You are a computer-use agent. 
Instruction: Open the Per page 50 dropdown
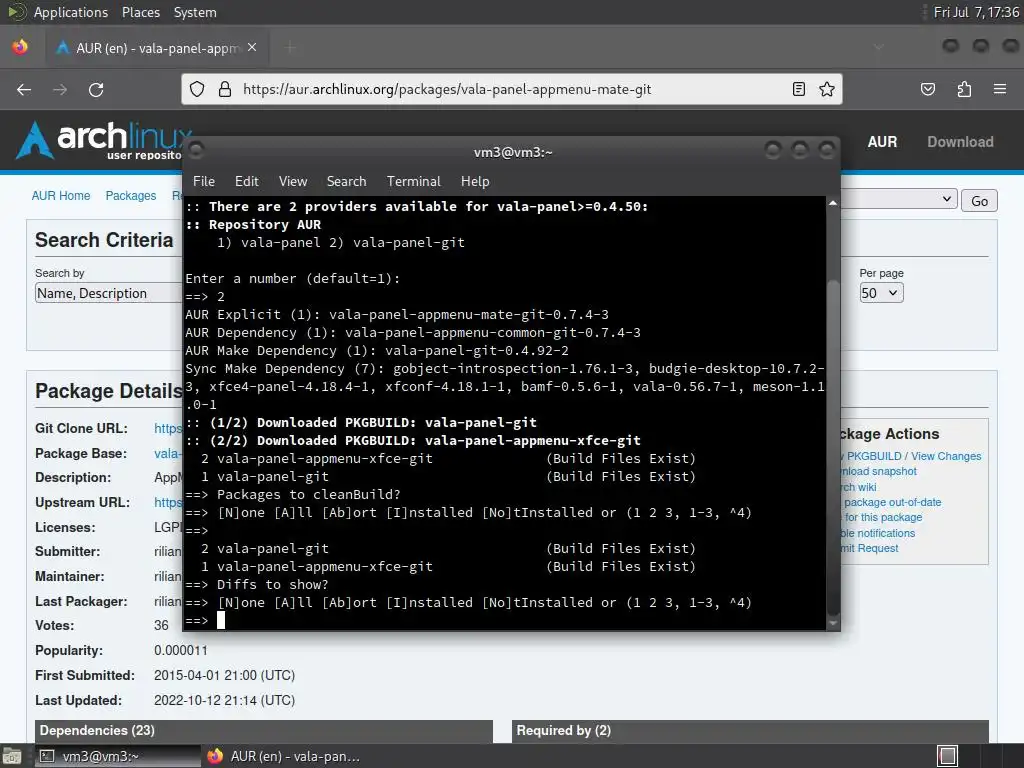[x=881, y=293]
